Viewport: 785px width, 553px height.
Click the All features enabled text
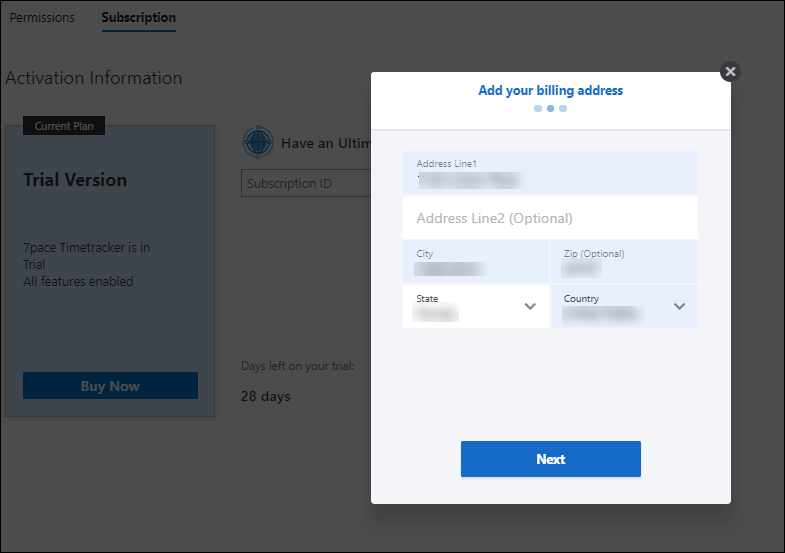(x=78, y=281)
